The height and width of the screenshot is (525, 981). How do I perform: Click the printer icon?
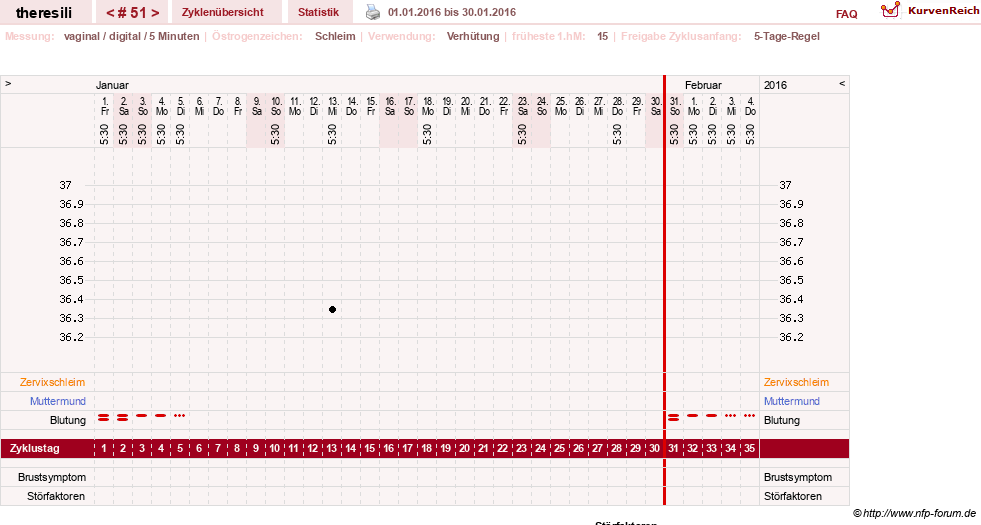373,12
